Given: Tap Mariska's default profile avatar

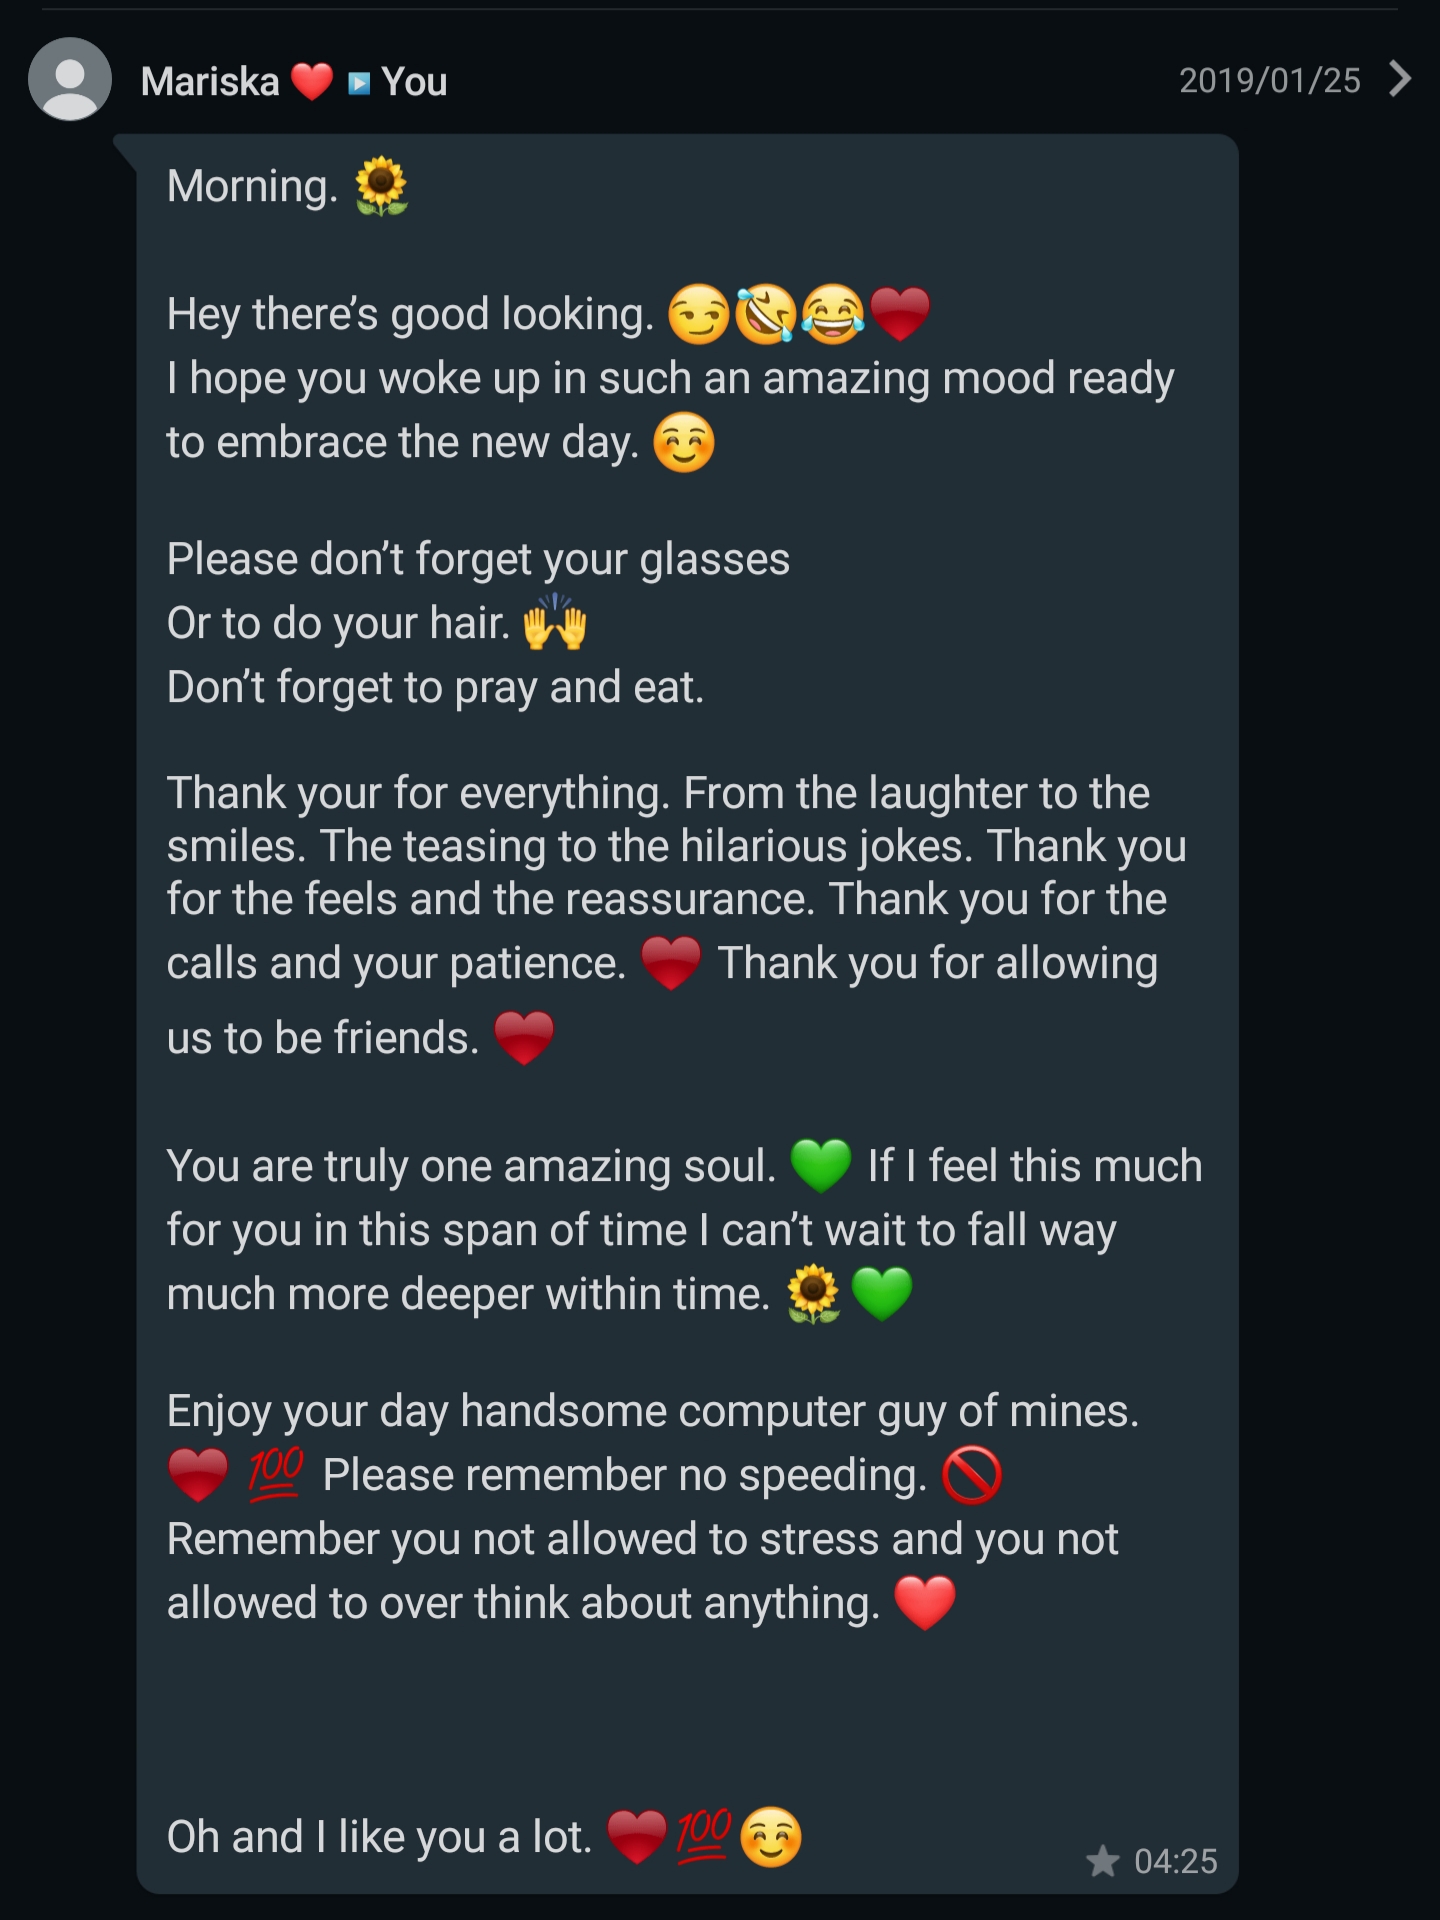Looking at the screenshot, I should click(x=70, y=80).
